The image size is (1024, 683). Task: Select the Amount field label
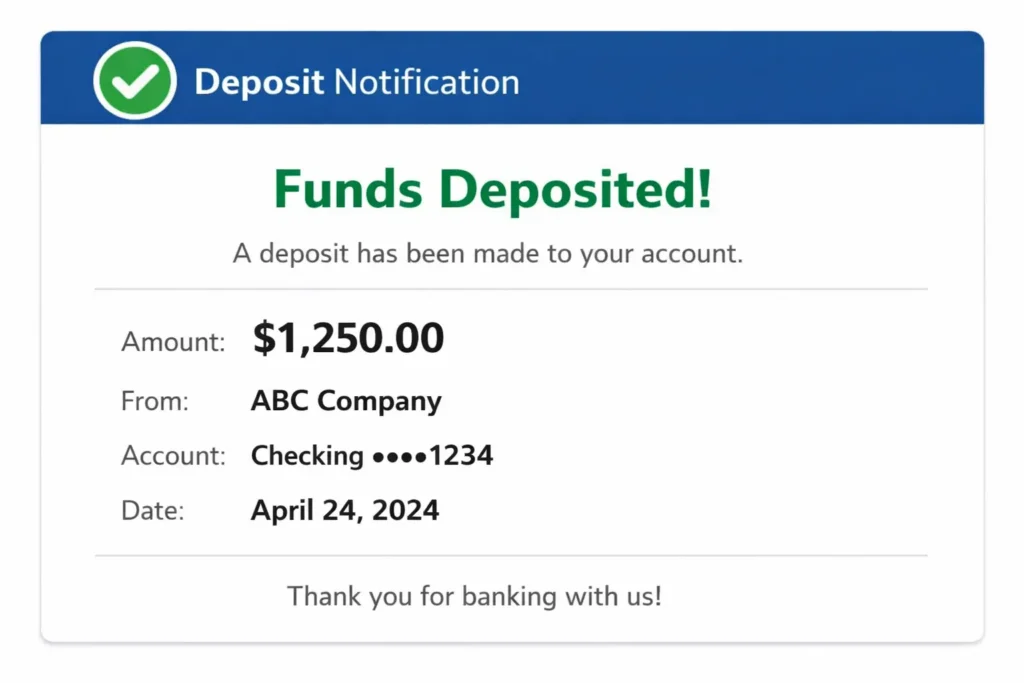(174, 342)
